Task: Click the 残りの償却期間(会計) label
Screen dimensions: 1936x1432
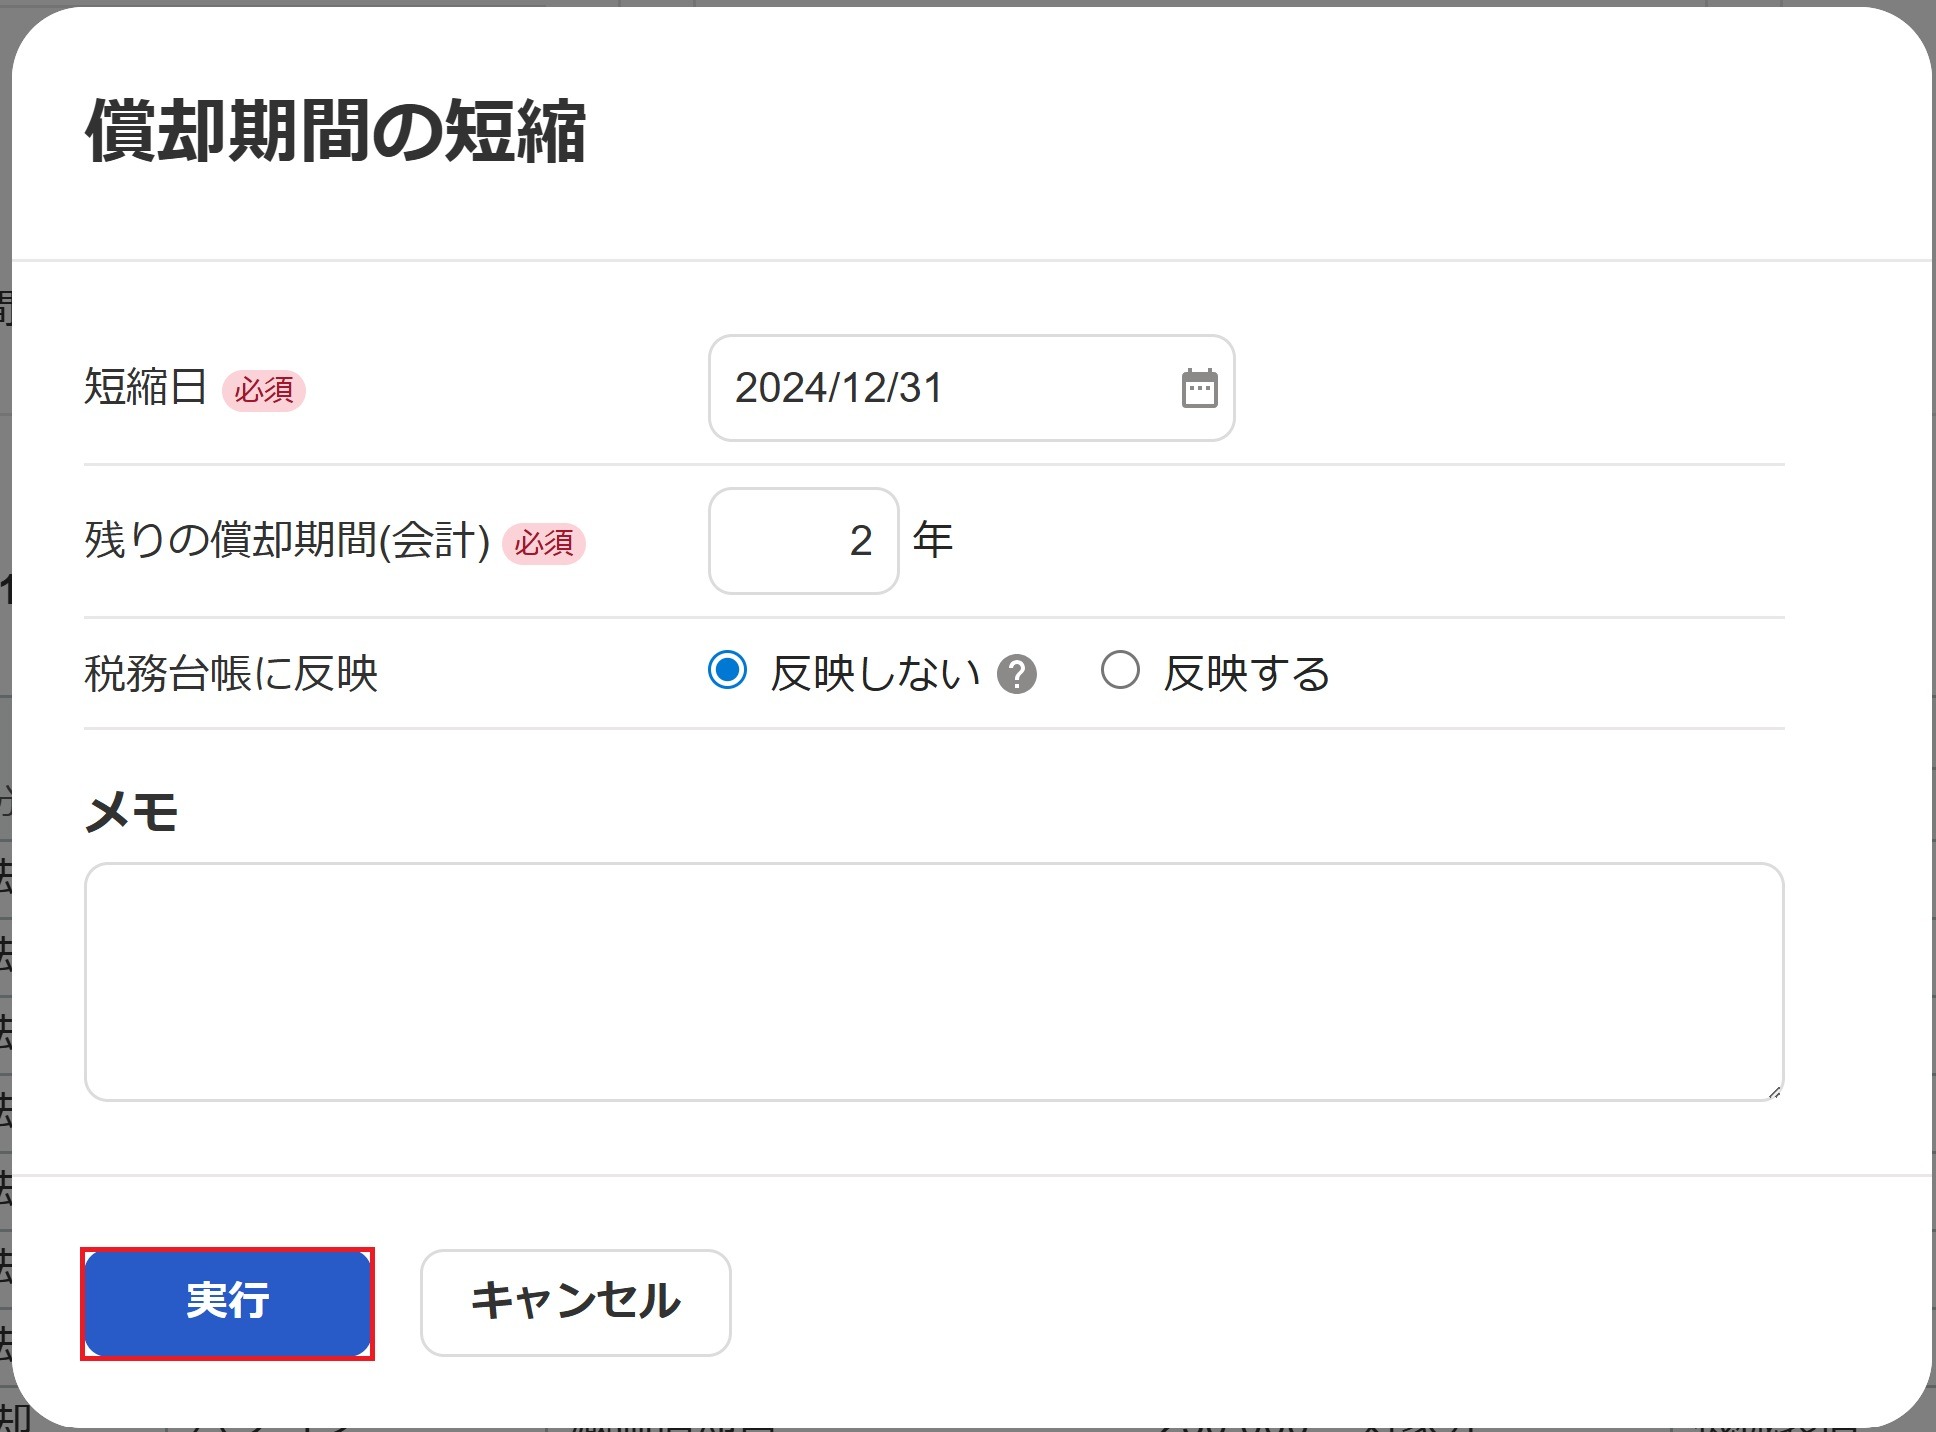Action: click(x=287, y=541)
